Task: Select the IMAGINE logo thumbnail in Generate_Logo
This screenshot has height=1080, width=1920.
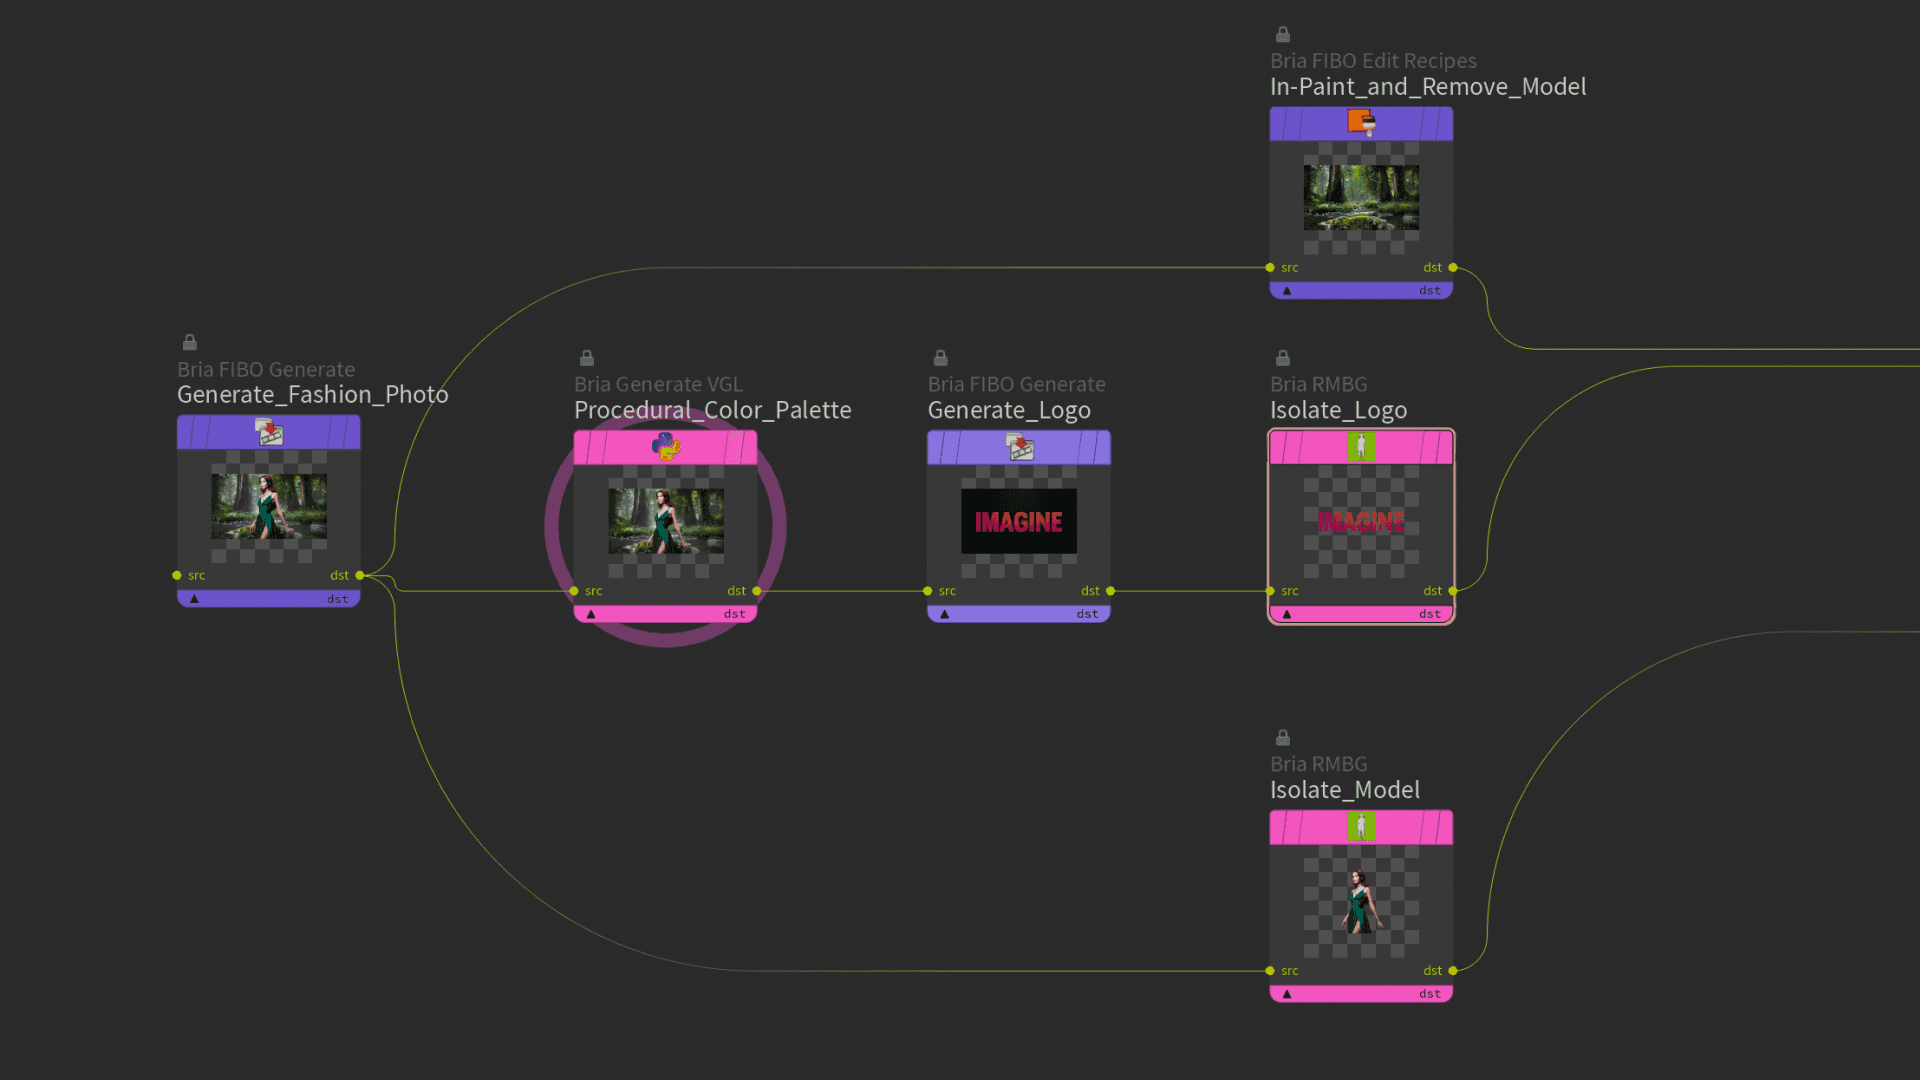Action: click(x=1018, y=521)
